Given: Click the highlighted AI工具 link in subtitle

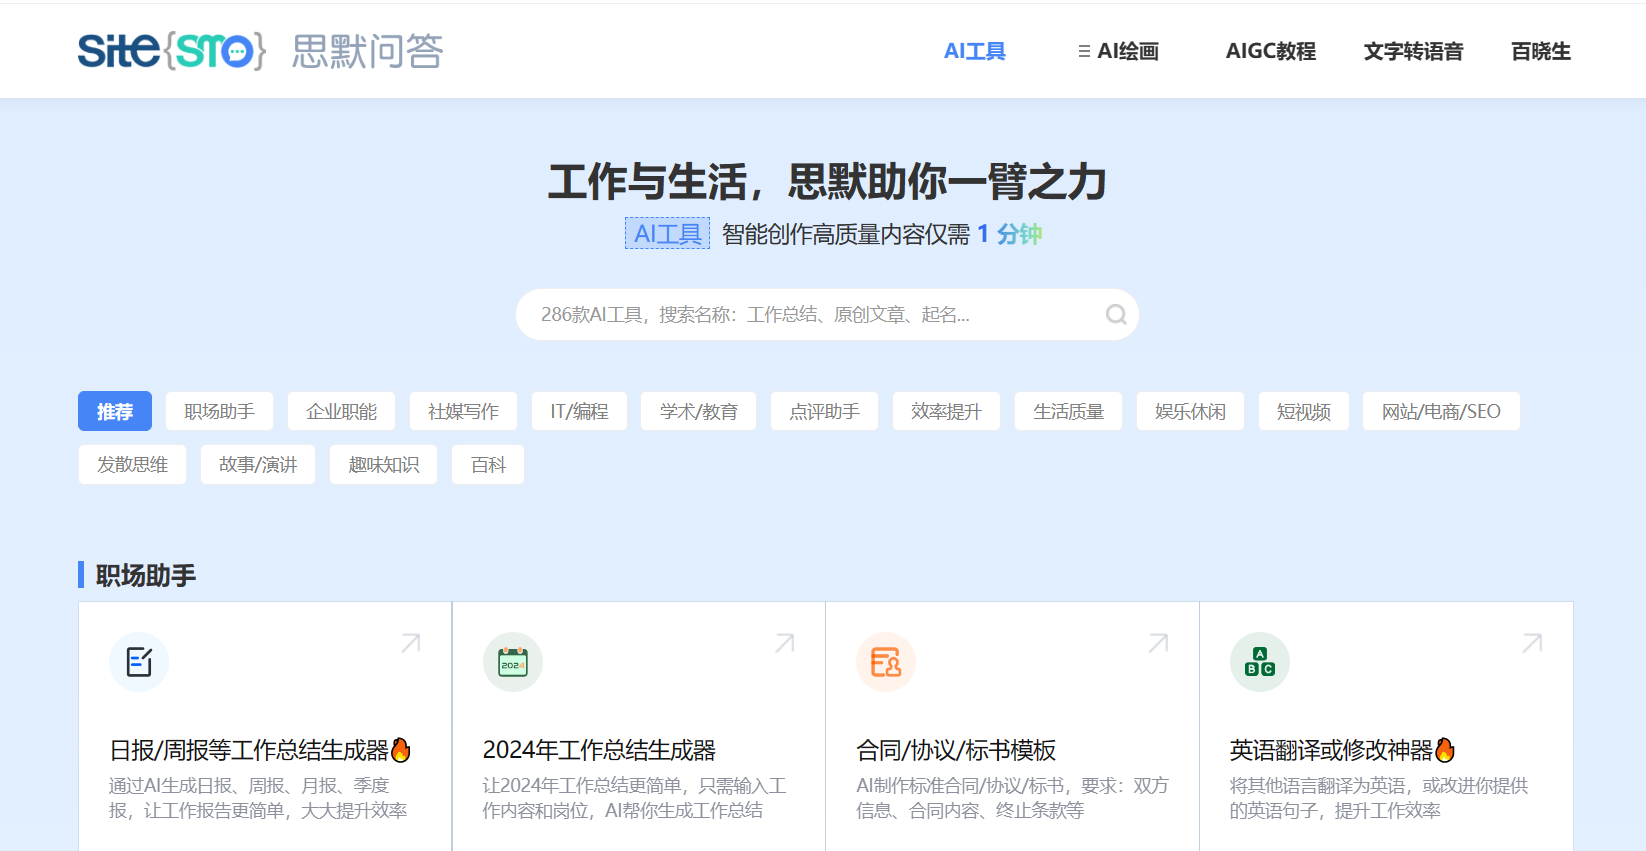Looking at the screenshot, I should pyautogui.click(x=667, y=234).
